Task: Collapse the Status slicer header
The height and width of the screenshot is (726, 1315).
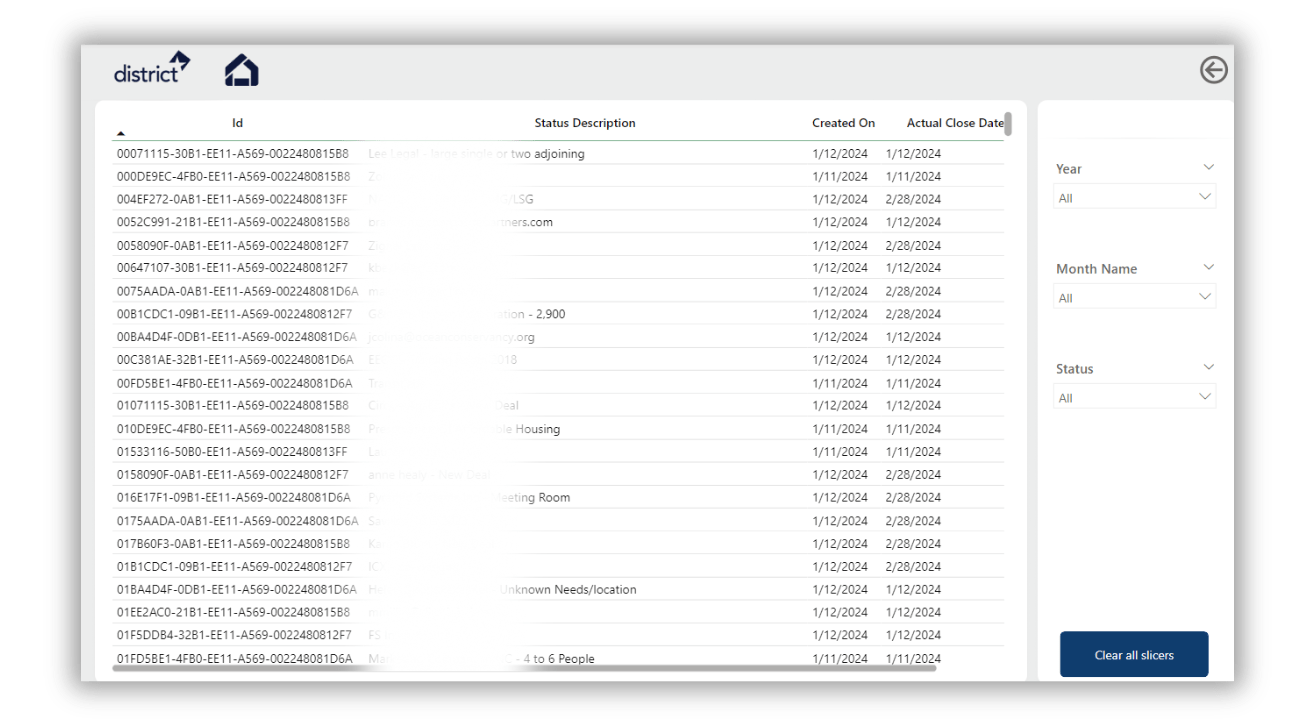Action: 1209,367
